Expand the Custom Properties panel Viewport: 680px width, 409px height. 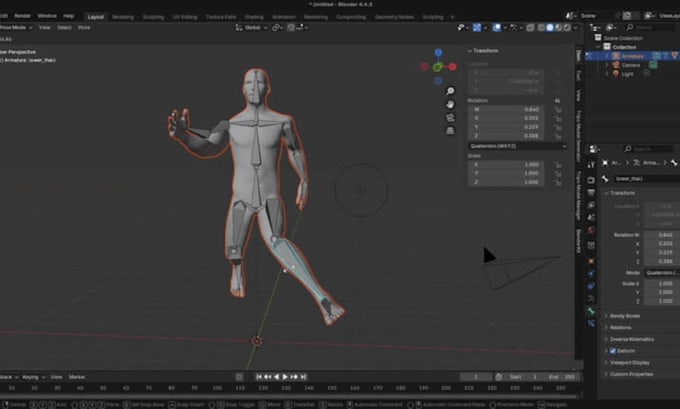pos(631,374)
